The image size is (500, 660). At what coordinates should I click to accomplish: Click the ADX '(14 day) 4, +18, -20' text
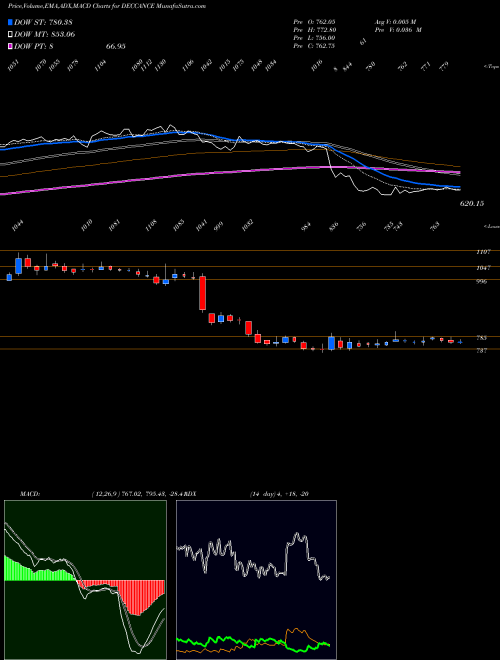[x=279, y=494]
